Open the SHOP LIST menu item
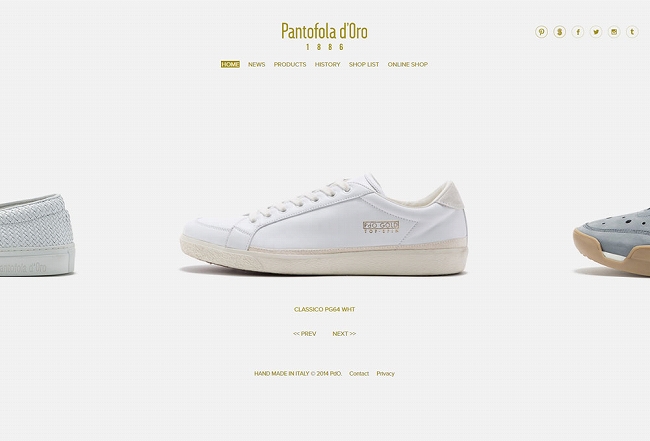This screenshot has width=650, height=441. [x=364, y=65]
